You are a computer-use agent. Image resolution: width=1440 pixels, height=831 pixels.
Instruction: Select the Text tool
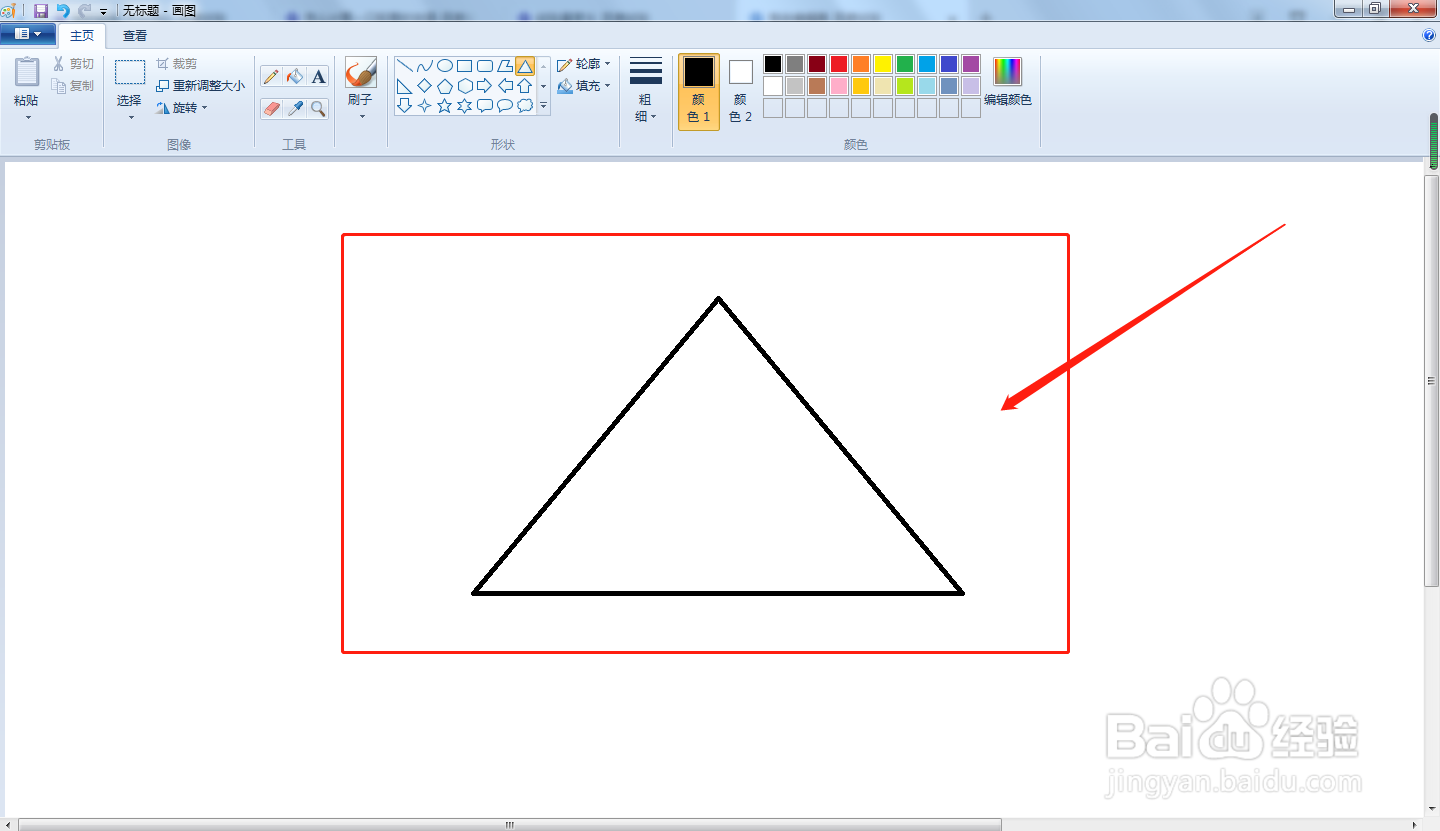tap(318, 76)
